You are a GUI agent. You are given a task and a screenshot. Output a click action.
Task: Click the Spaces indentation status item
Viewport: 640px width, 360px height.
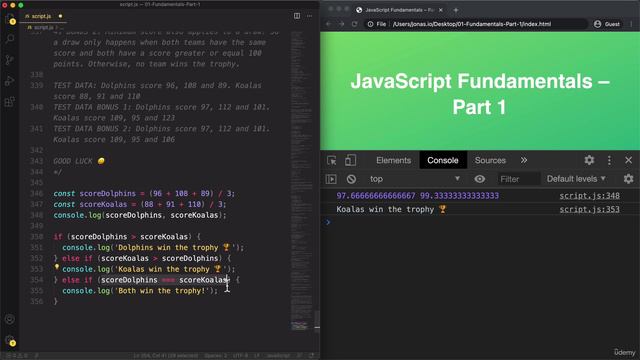[x=216, y=356]
